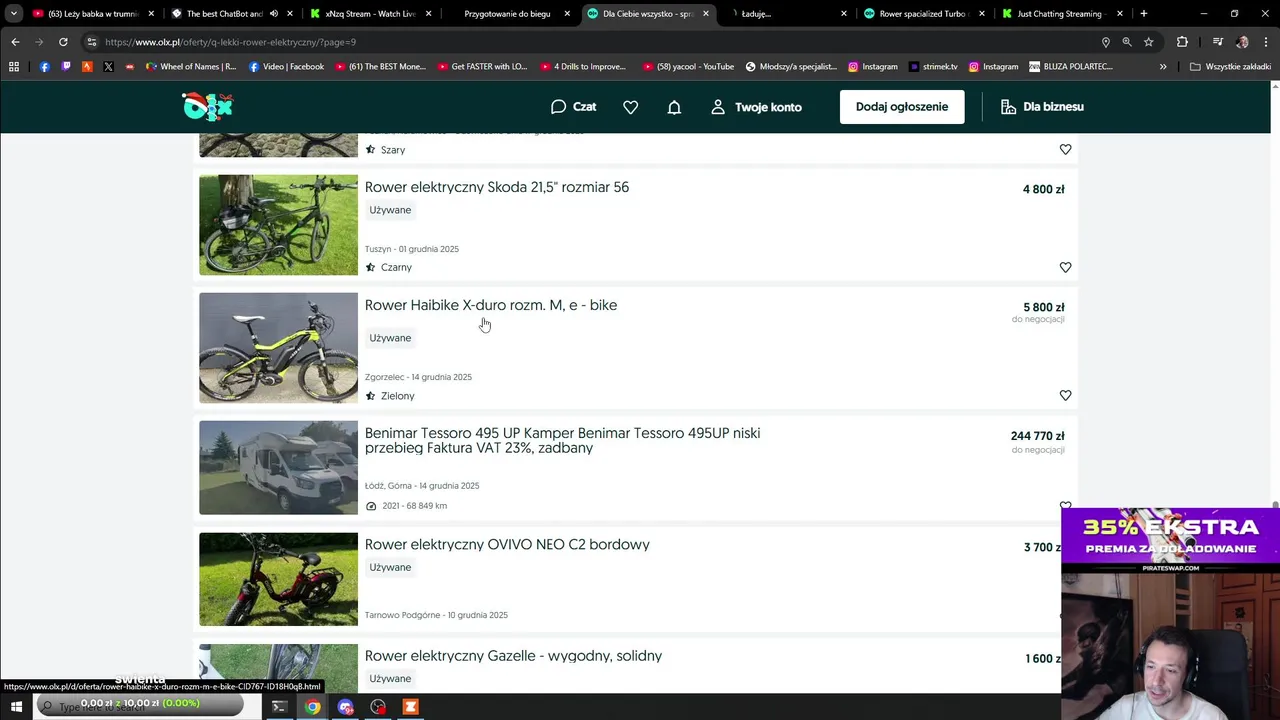Favorite the grey bike listing at top
This screenshot has height=720, width=1280.
1065,149
